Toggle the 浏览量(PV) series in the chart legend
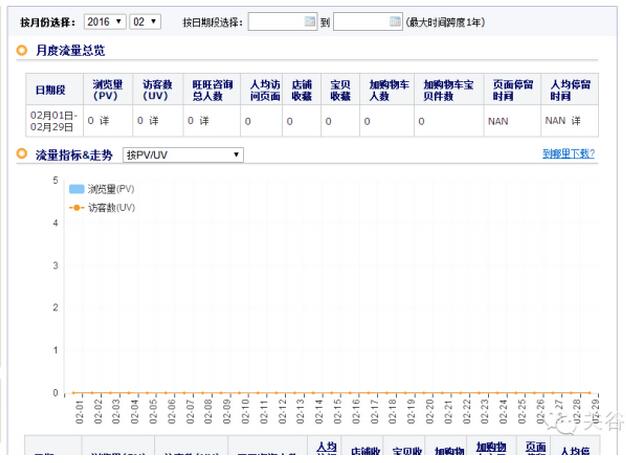This screenshot has height=463, width=626. [x=110, y=188]
